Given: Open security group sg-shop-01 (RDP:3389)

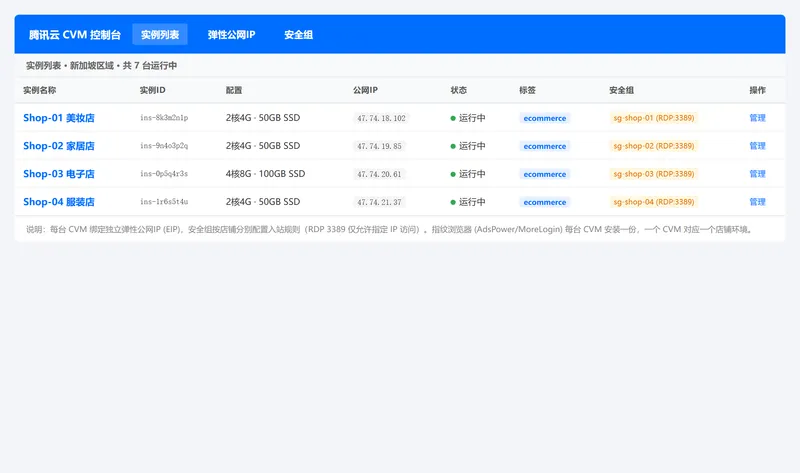Looking at the screenshot, I should coord(654,118).
